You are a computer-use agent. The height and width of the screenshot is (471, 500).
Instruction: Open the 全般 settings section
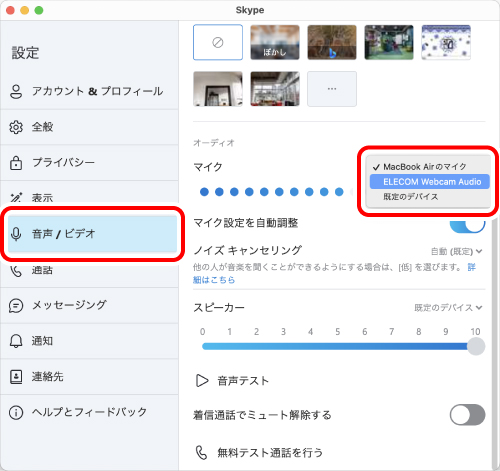89,127
